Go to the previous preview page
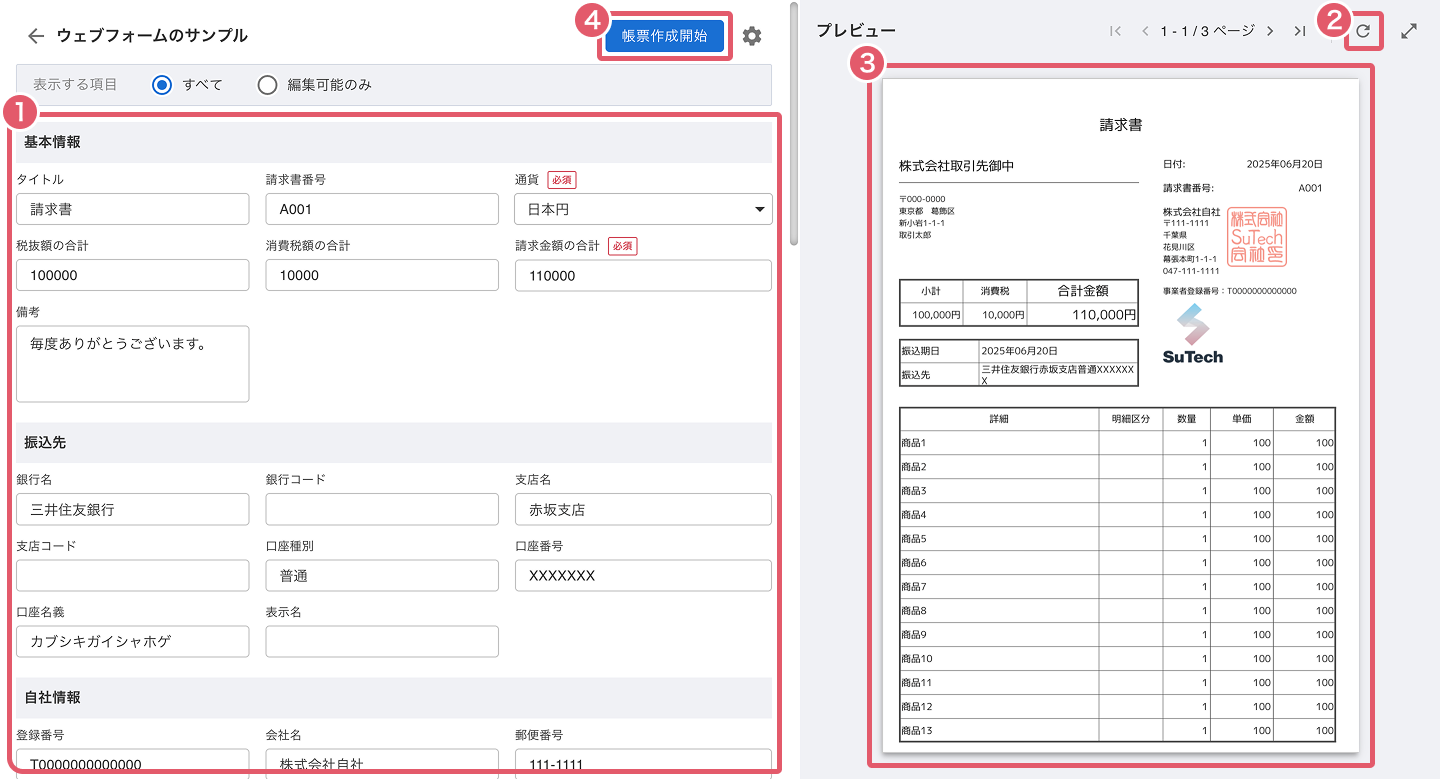Image resolution: width=1440 pixels, height=779 pixels. (1145, 31)
